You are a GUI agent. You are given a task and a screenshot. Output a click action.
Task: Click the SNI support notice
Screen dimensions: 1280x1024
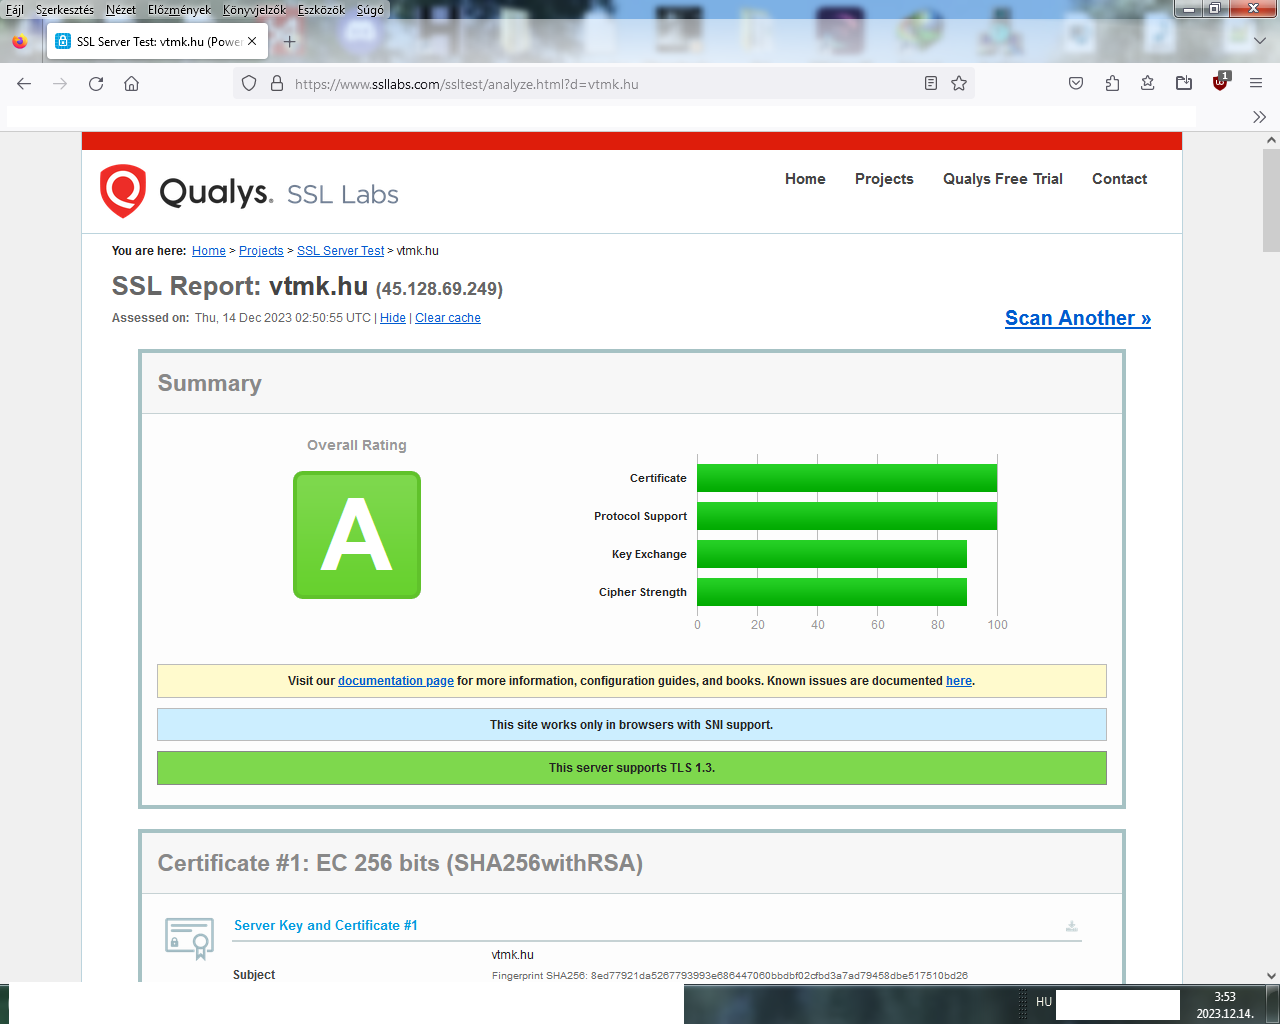click(632, 725)
